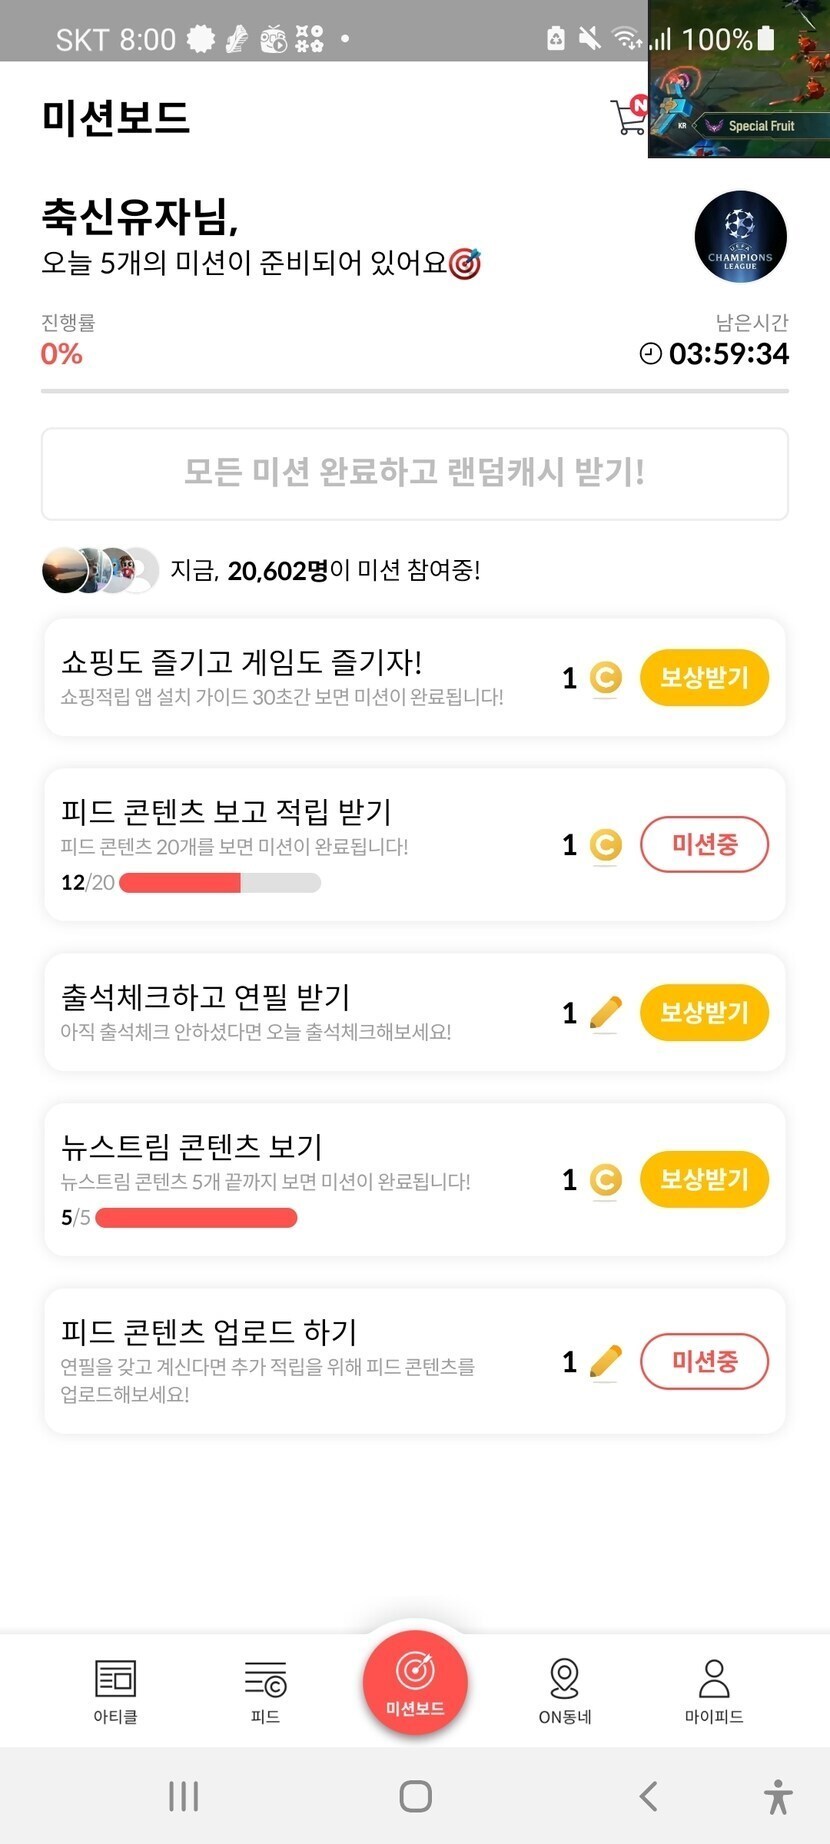Go to the ON동네 tab
Image resolution: width=830 pixels, height=1844 pixels.
pos(565,1691)
